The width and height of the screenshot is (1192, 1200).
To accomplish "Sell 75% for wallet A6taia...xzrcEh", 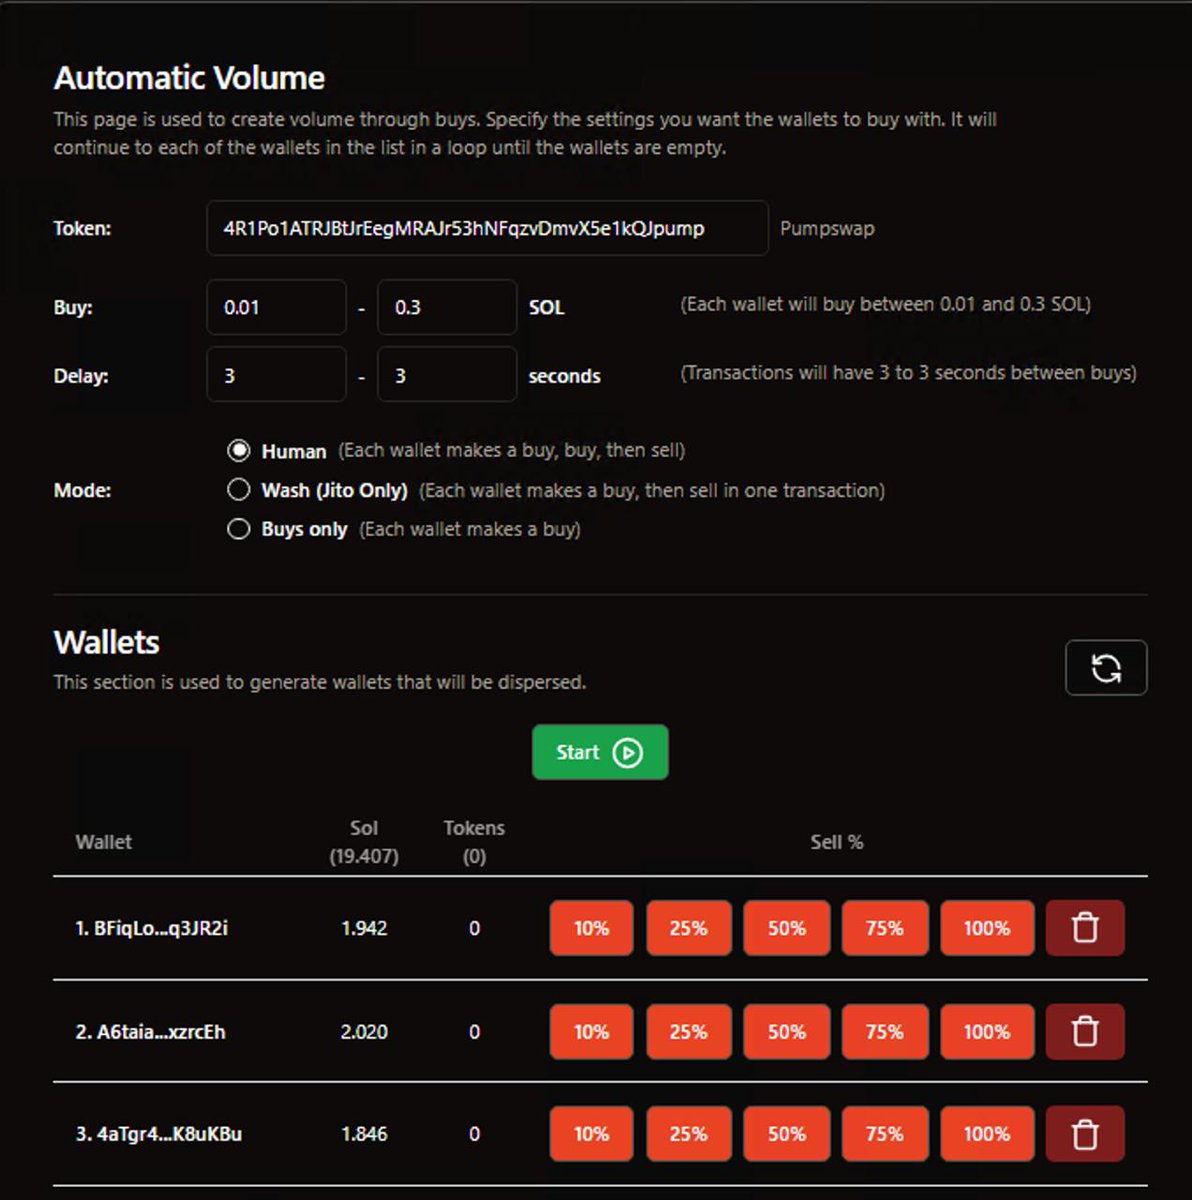I will (x=885, y=1031).
